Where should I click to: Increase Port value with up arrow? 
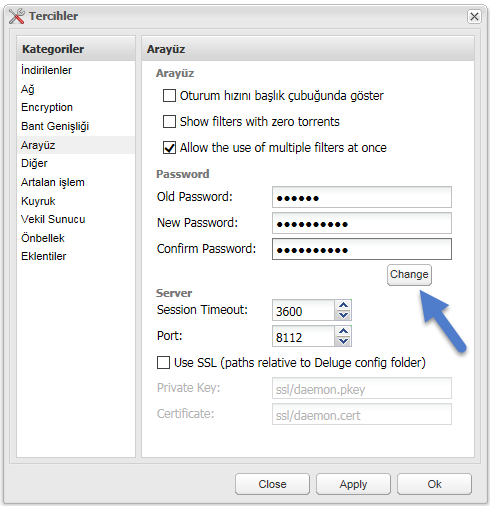click(343, 331)
